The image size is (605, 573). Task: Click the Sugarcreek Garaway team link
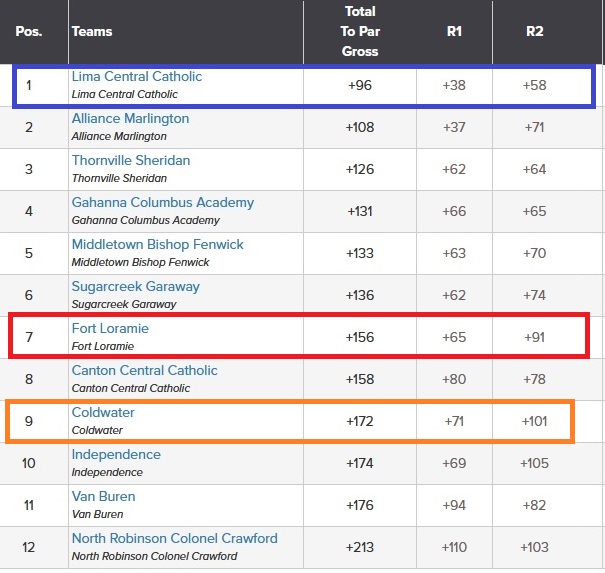coord(136,287)
